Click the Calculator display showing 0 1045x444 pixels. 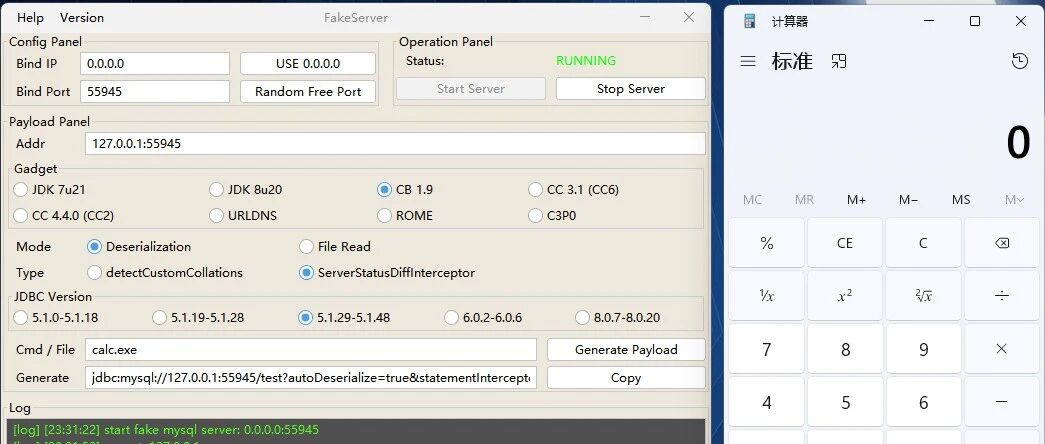point(1018,143)
